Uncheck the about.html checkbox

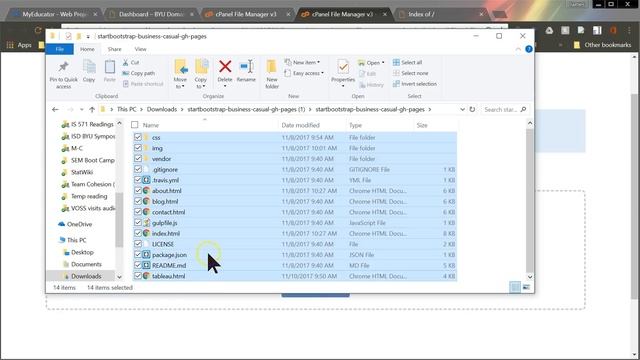point(138,191)
